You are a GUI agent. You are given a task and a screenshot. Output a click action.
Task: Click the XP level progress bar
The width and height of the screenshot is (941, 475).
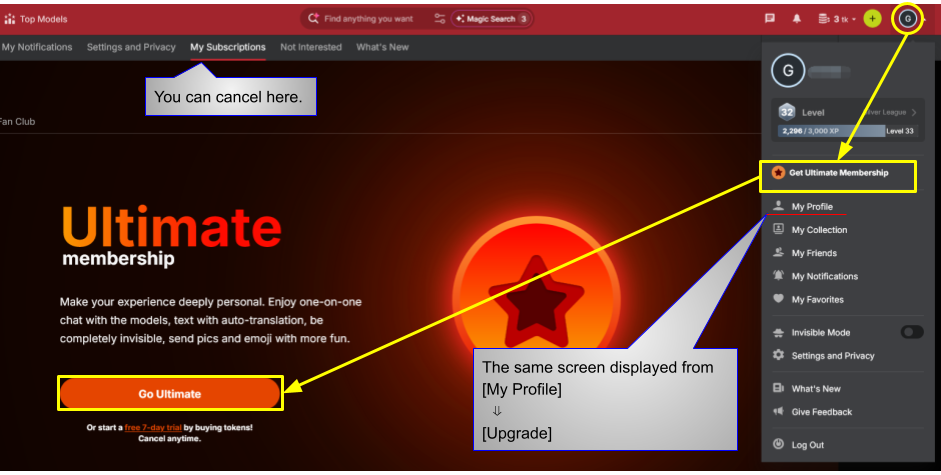click(x=848, y=131)
